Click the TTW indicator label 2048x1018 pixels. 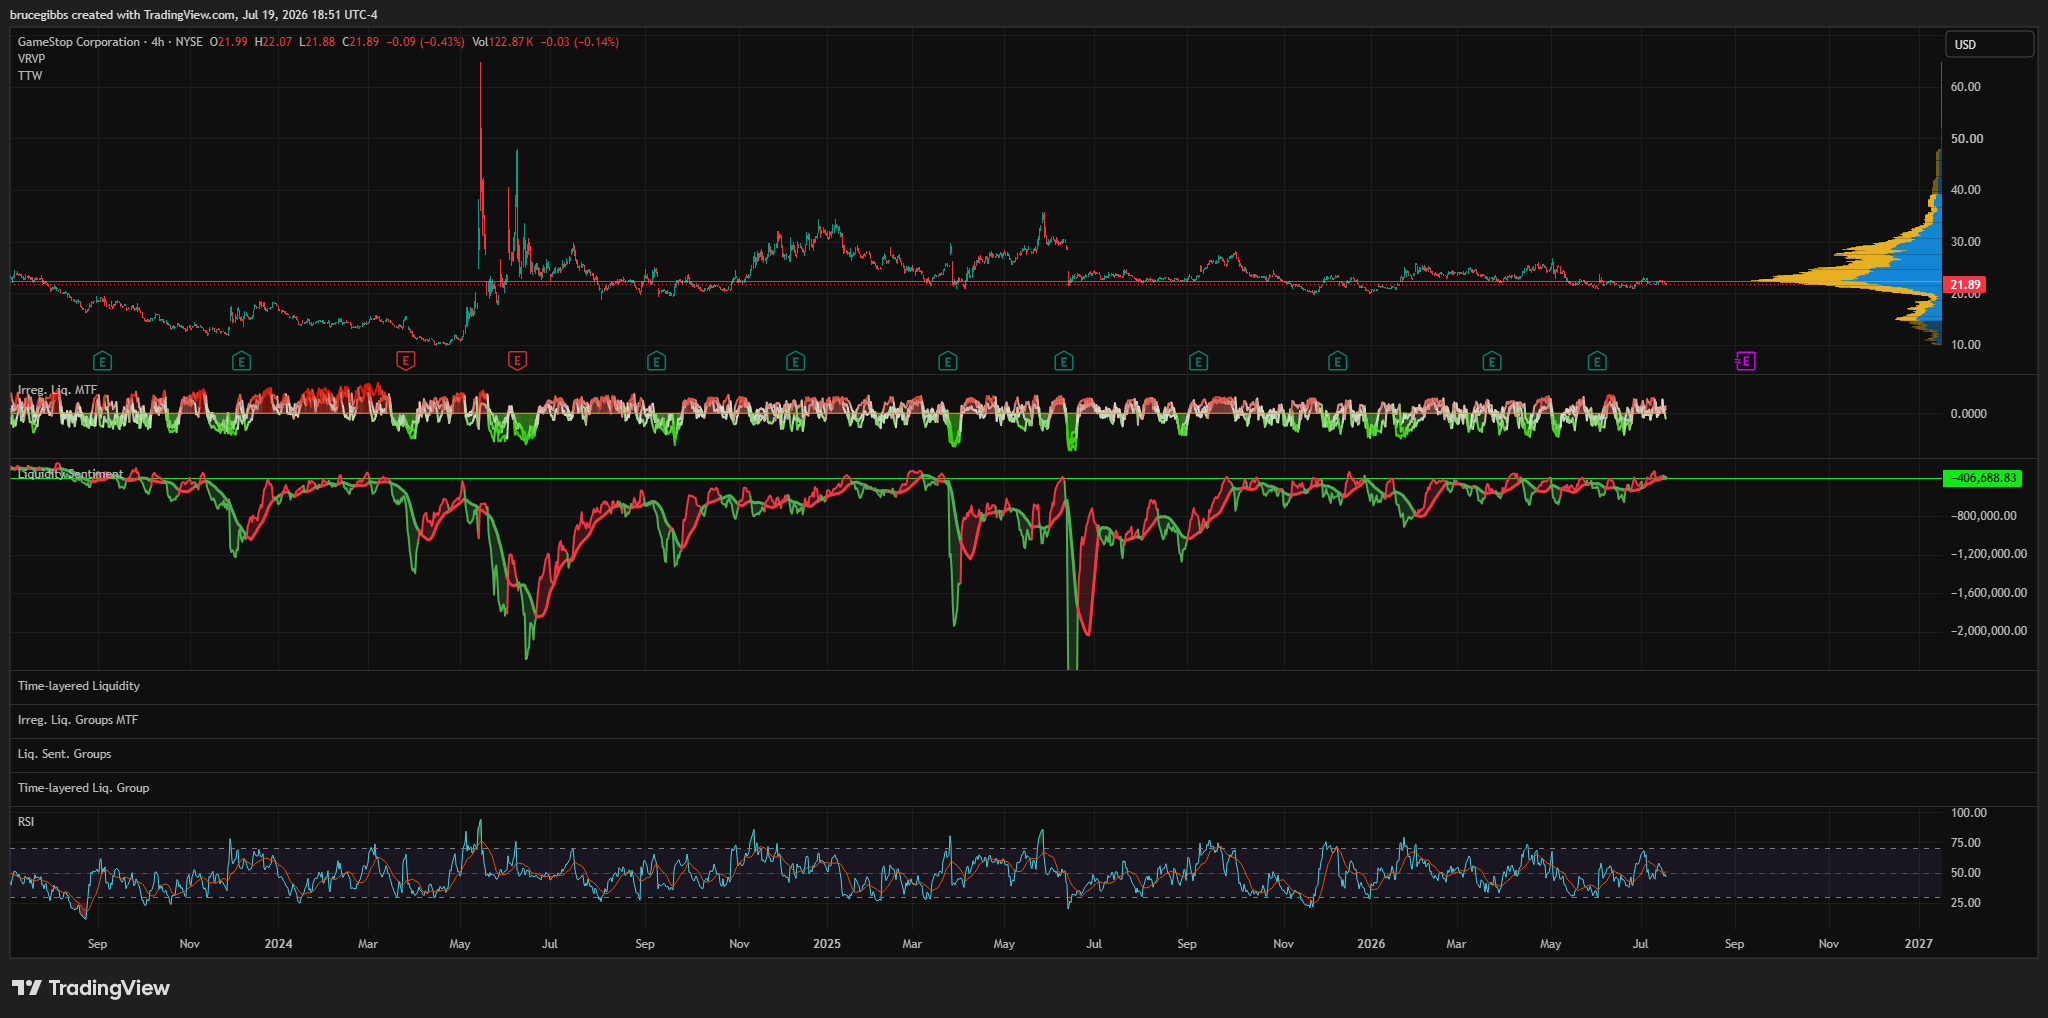(x=30, y=76)
